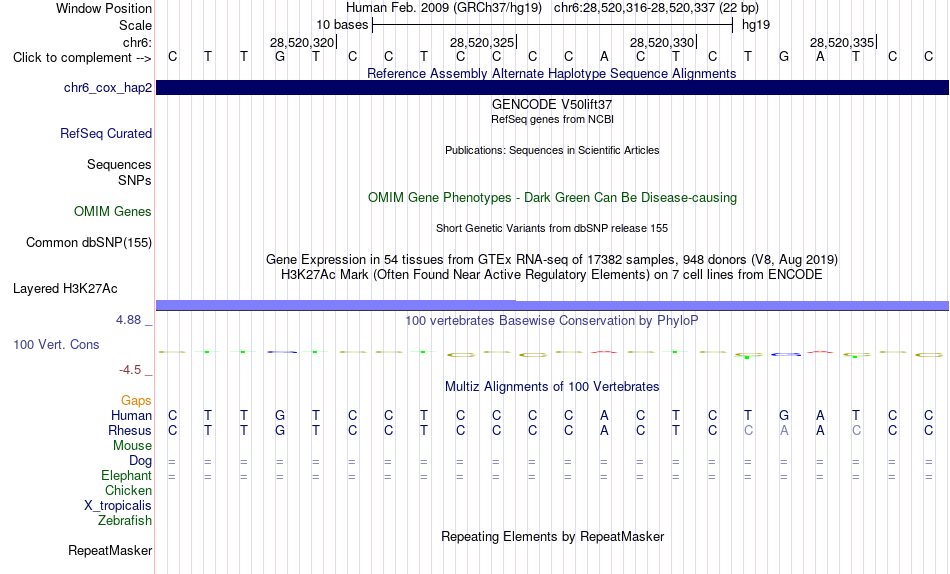The width and height of the screenshot is (950, 574).
Task: Click the -4.5 PhyloP lower scale value
Action: 130,370
